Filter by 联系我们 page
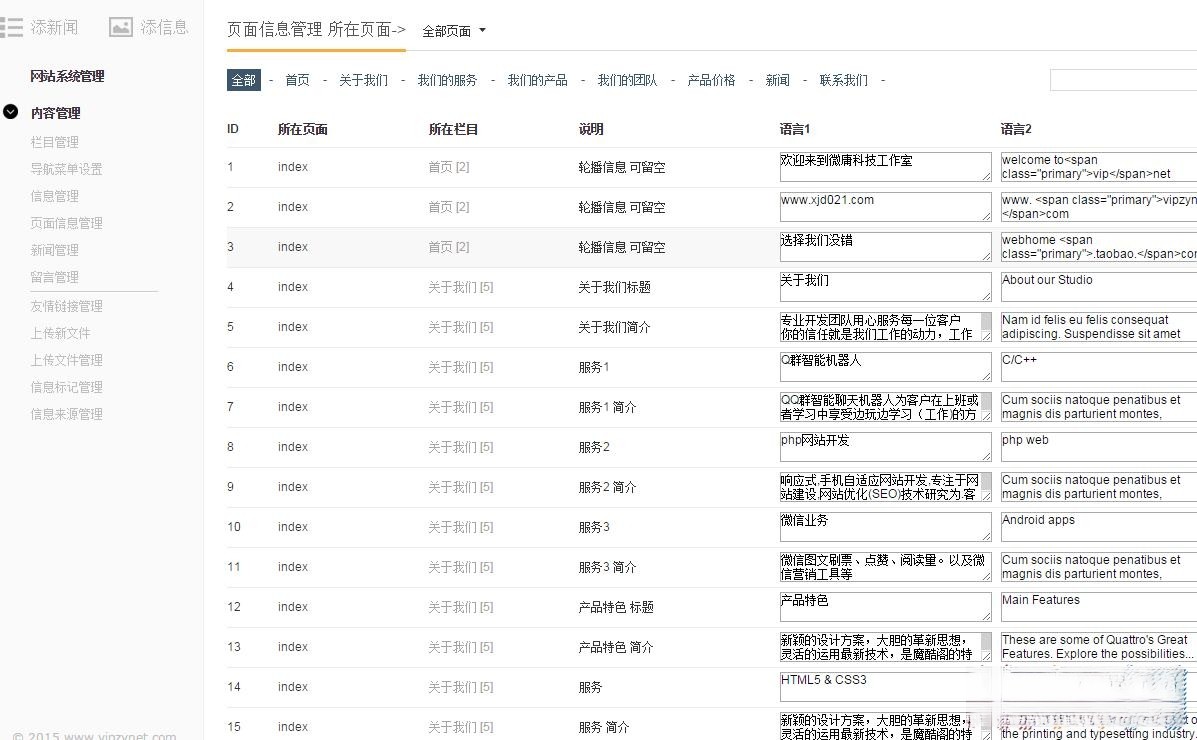Image resolution: width=1197 pixels, height=740 pixels. pos(843,80)
